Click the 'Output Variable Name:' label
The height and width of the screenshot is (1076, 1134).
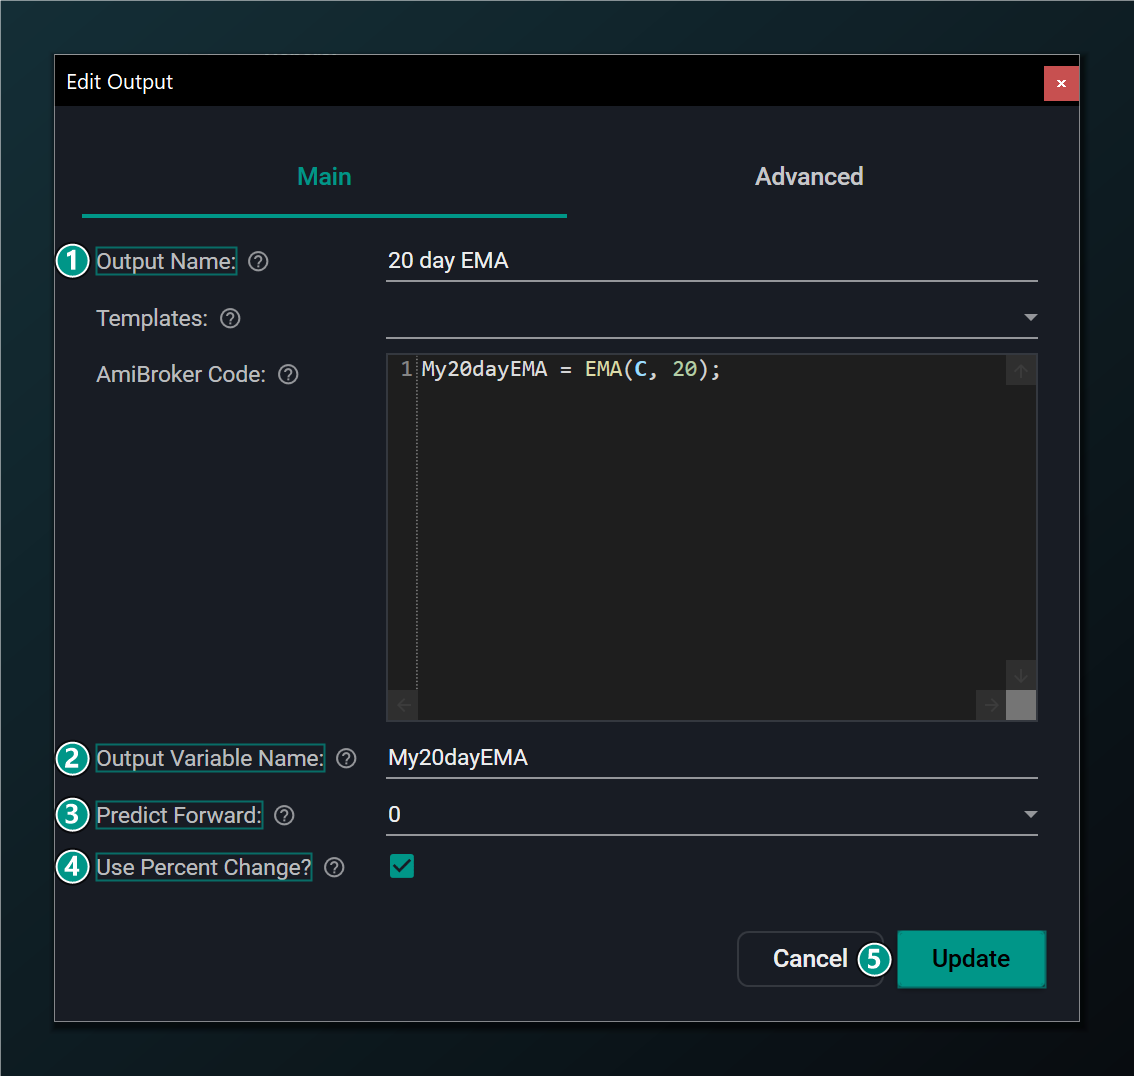click(x=210, y=758)
